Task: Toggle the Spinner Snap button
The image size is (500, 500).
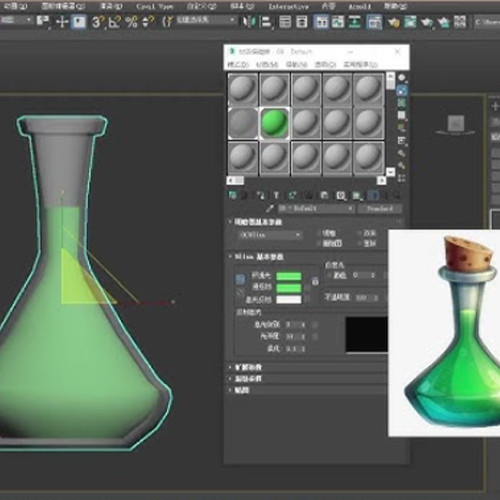Action: pos(148,22)
